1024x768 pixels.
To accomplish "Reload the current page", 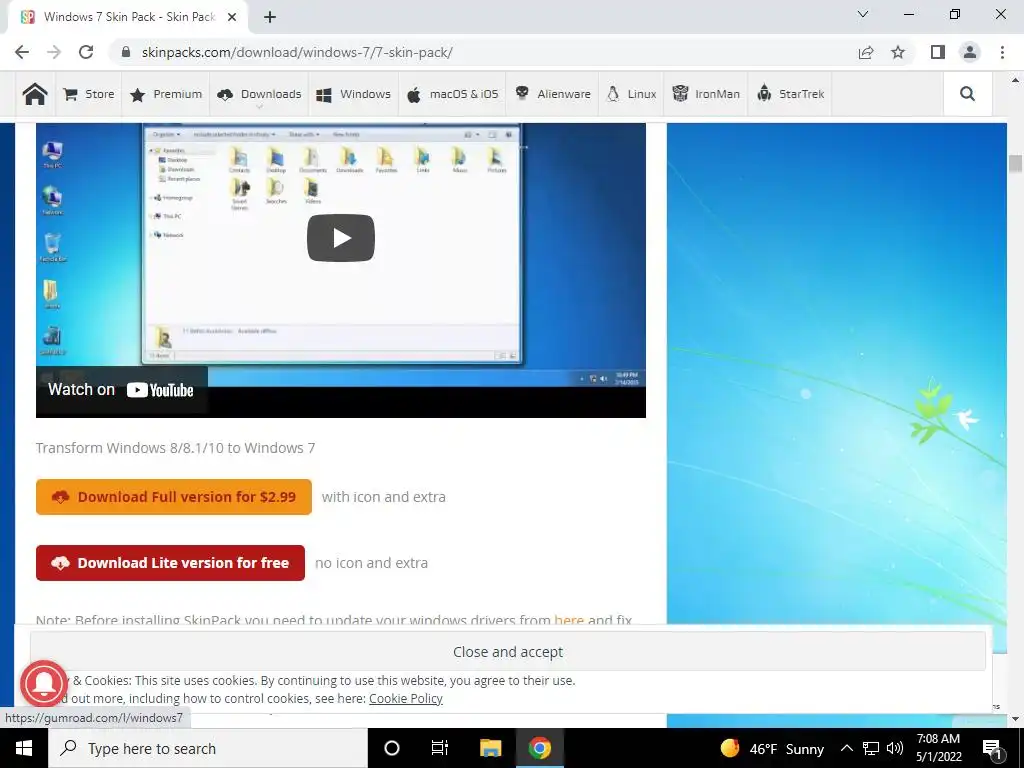I will 86,52.
